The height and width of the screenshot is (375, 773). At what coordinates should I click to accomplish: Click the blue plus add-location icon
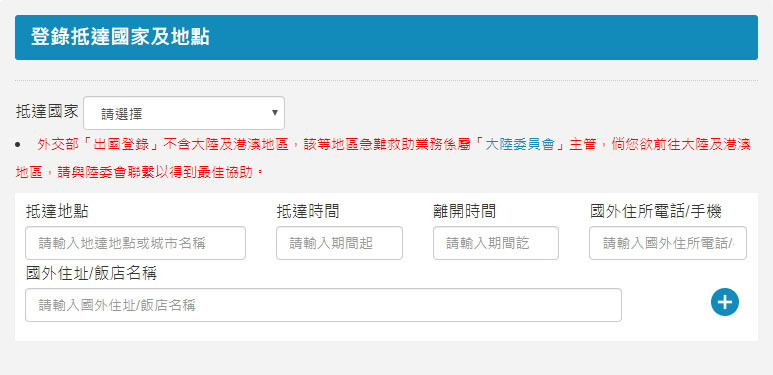[725, 302]
